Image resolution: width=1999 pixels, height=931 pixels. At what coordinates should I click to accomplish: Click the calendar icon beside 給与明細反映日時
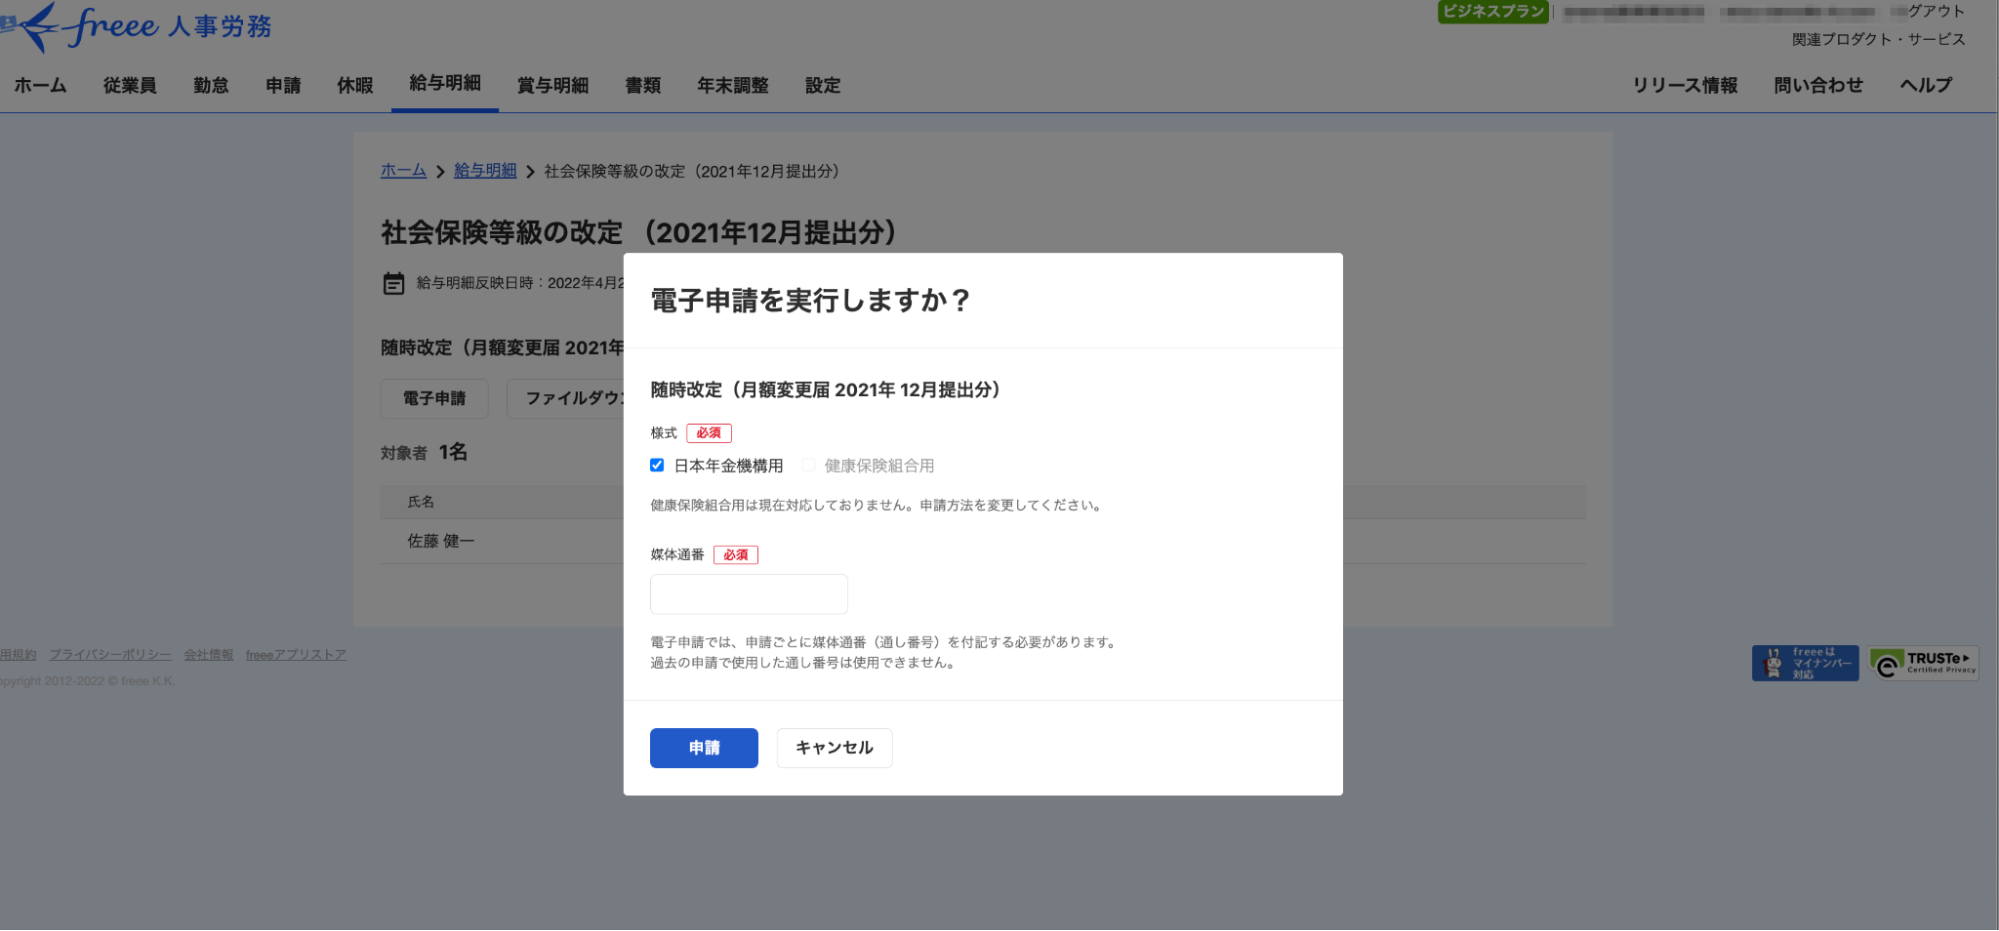[394, 283]
